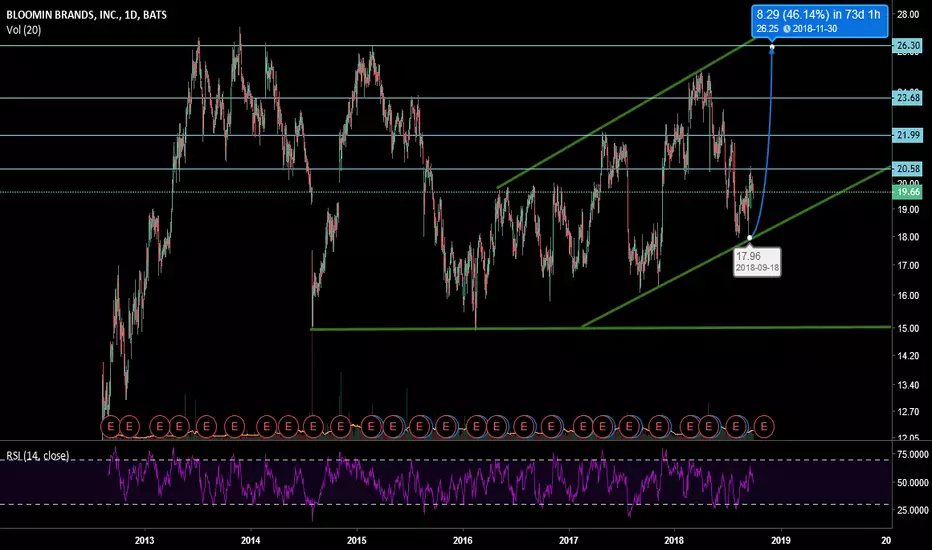Image resolution: width=932 pixels, height=550 pixels.
Task: Click the 23.68 horizontal line price label
Action: [908, 98]
